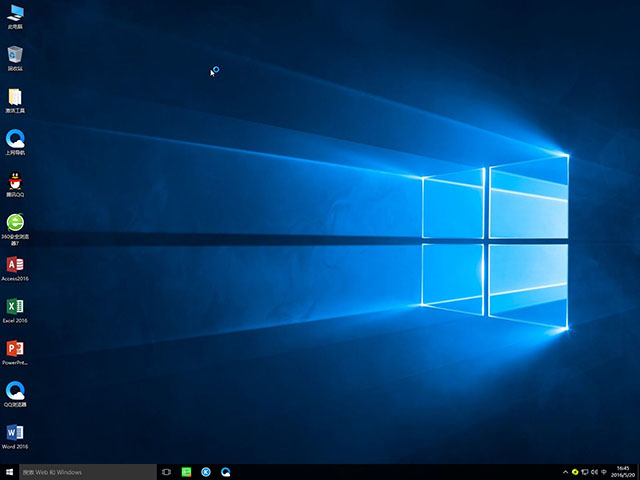Toggle the input method indicator in tray
The height and width of the screenshot is (480, 640).
click(605, 471)
